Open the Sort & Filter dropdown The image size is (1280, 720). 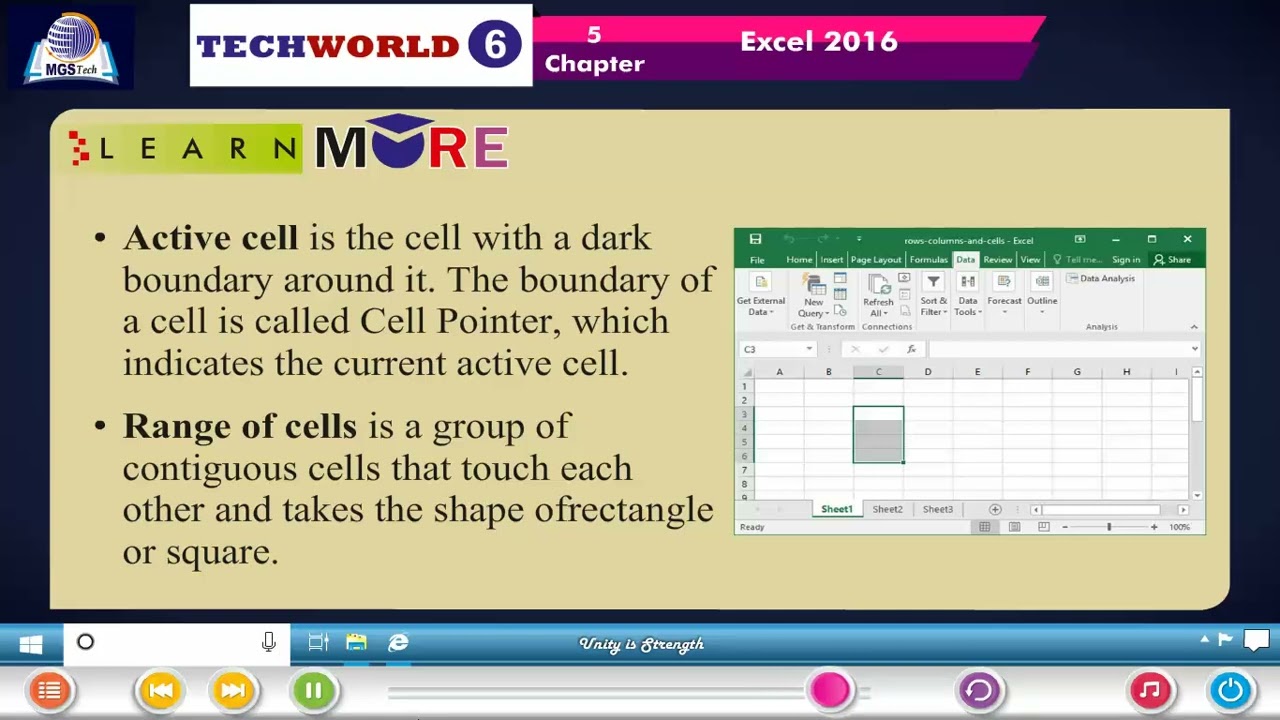(x=933, y=296)
